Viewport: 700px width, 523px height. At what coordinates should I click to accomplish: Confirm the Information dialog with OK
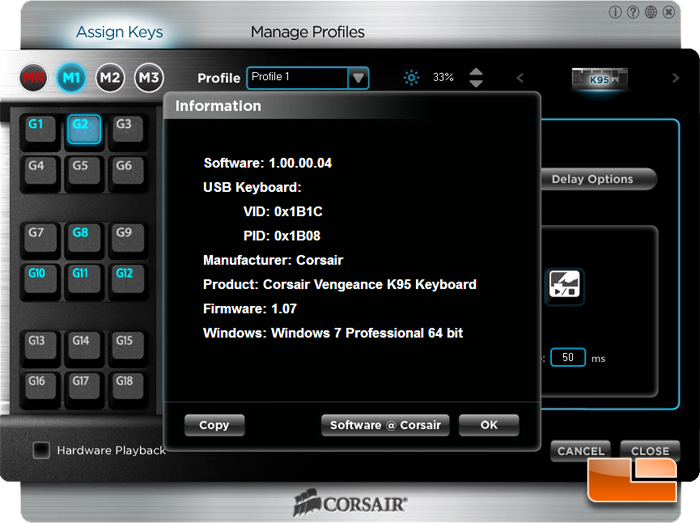(489, 425)
